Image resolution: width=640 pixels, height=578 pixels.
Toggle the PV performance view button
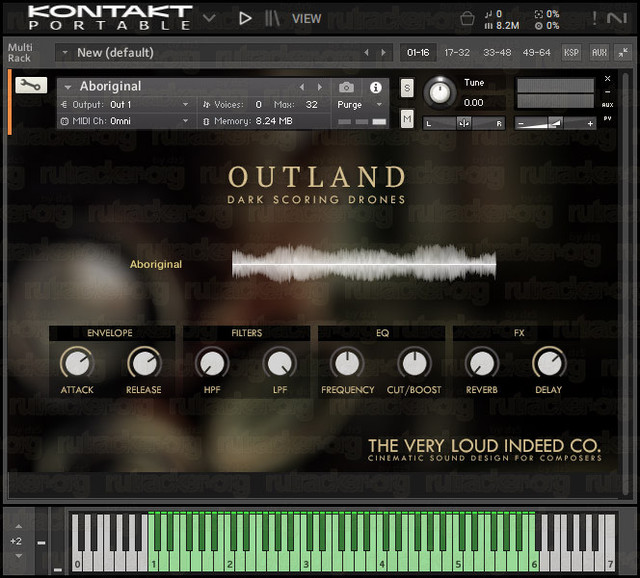tap(607, 118)
